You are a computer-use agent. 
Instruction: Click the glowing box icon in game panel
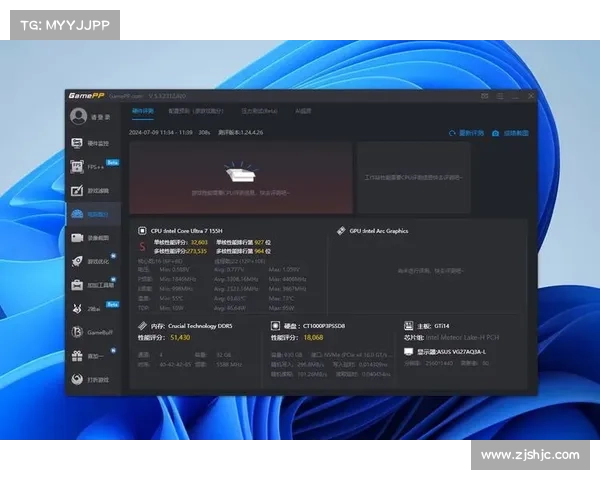click(240, 172)
